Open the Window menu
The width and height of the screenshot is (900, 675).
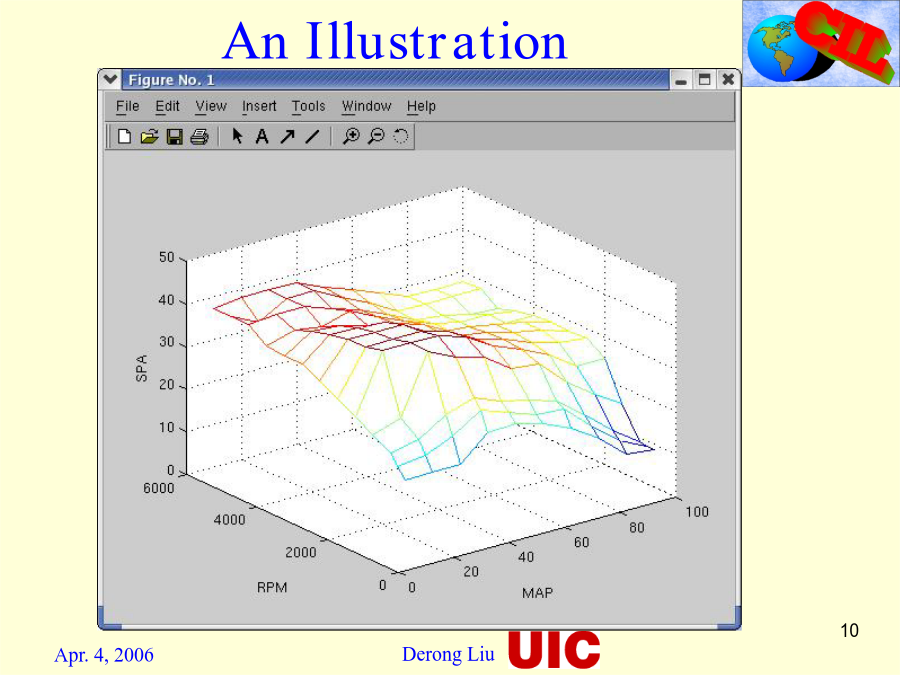pos(366,106)
